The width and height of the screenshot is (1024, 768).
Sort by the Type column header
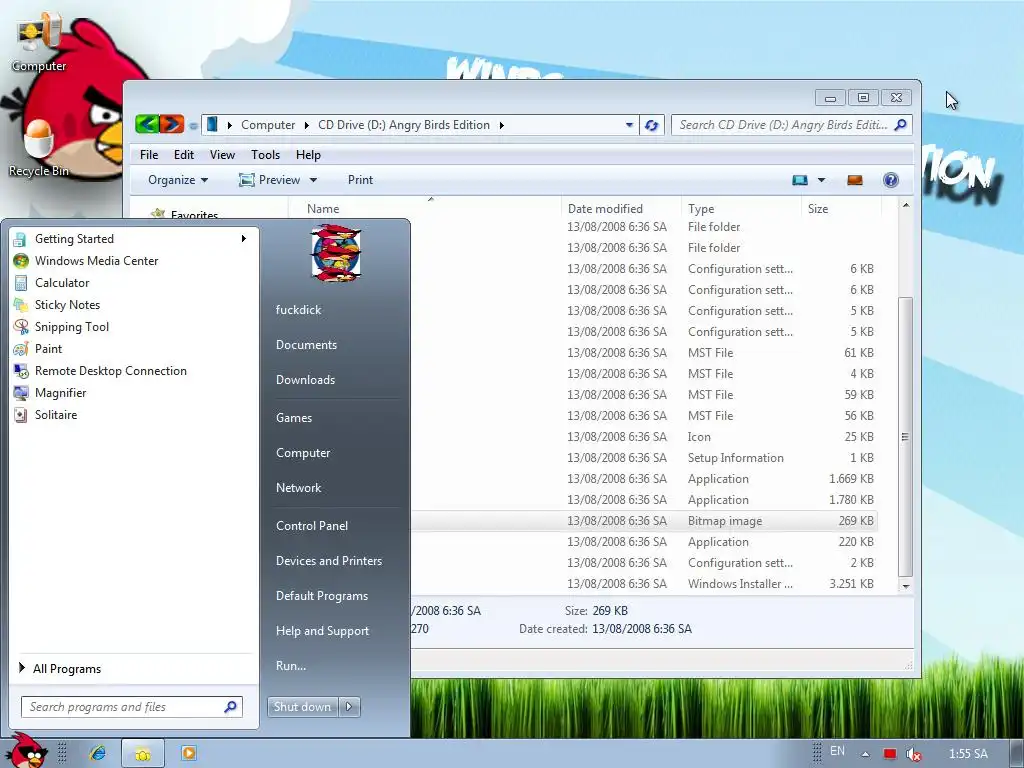741,209
